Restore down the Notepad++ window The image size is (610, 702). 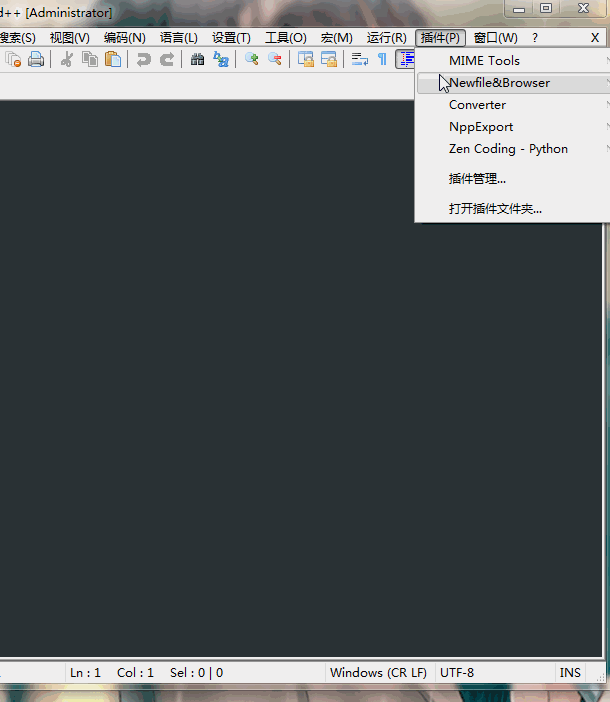pos(546,8)
